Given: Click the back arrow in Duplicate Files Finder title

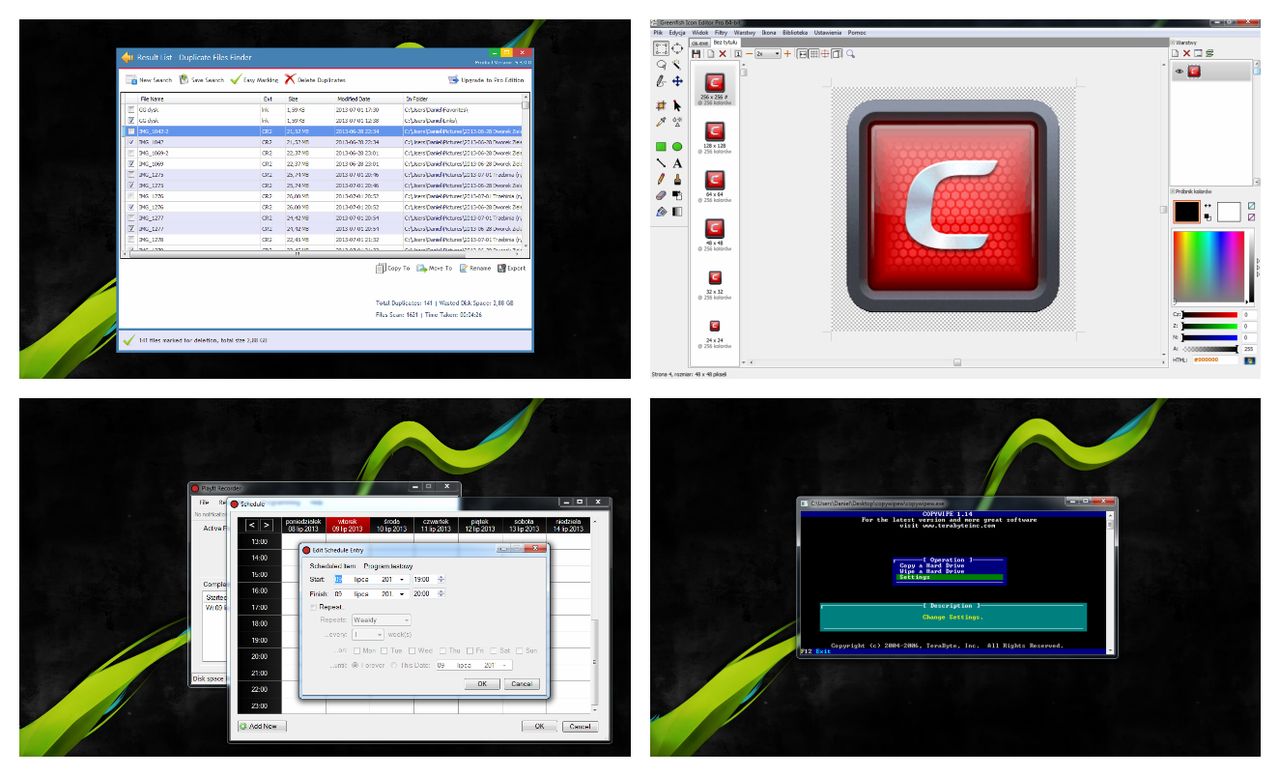Looking at the screenshot, I should pos(126,57).
